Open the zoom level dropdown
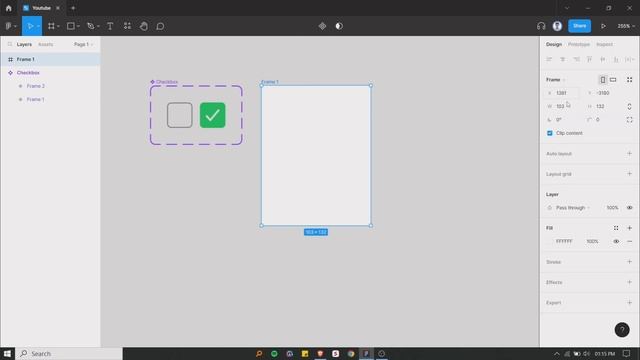The image size is (640, 360). (626, 26)
